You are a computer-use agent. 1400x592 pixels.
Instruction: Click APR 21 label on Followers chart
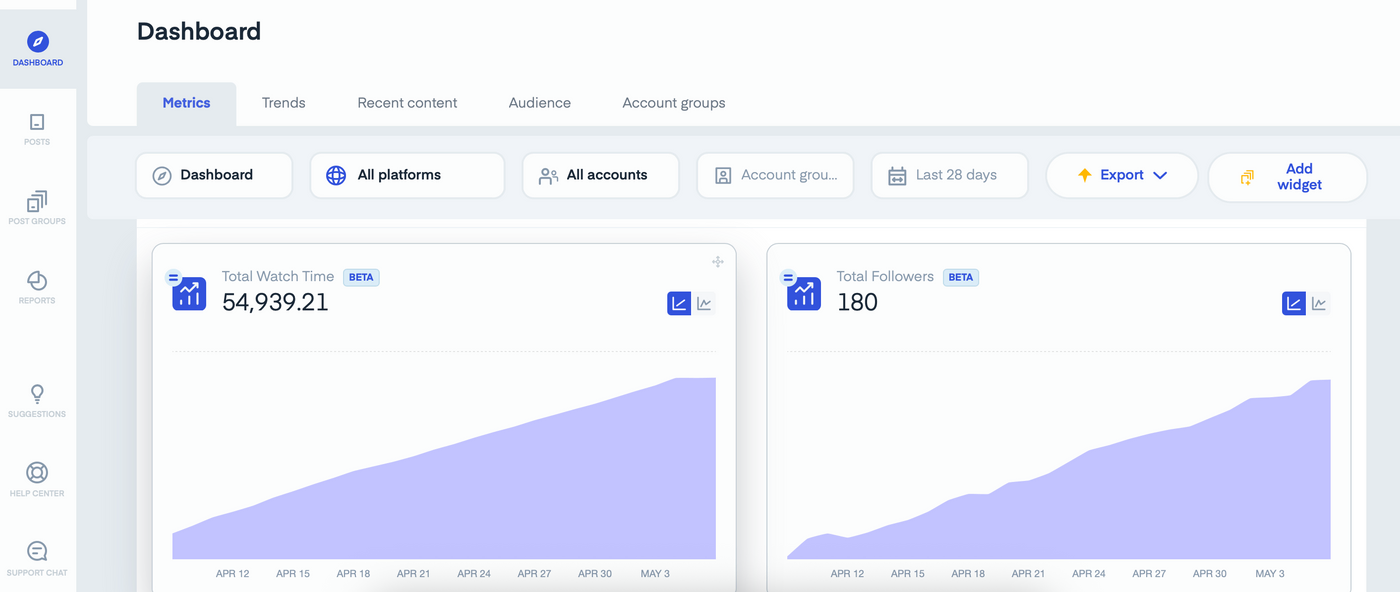(x=1028, y=574)
